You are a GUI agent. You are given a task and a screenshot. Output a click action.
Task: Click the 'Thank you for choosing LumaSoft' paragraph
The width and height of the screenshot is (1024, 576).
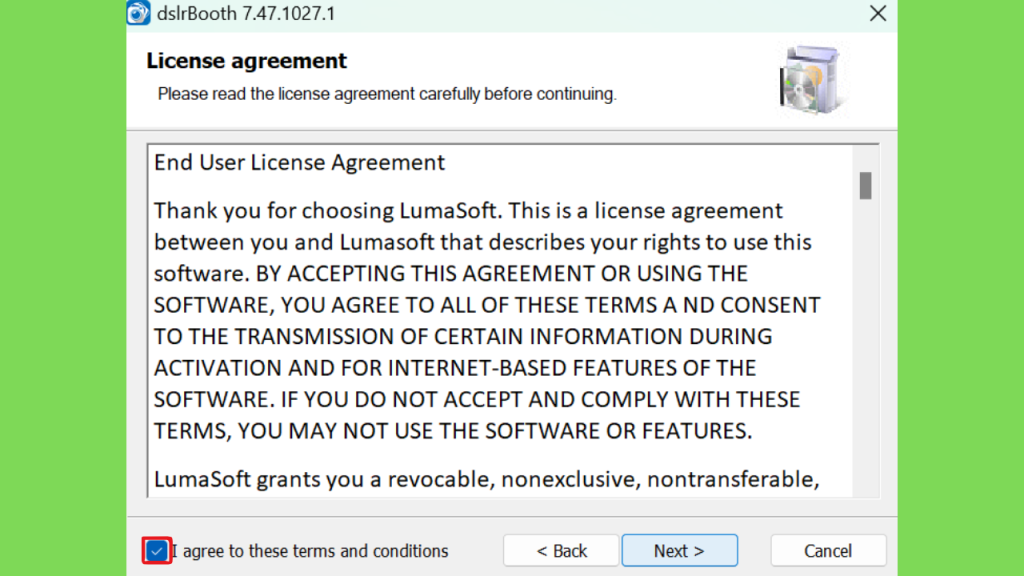[487, 321]
